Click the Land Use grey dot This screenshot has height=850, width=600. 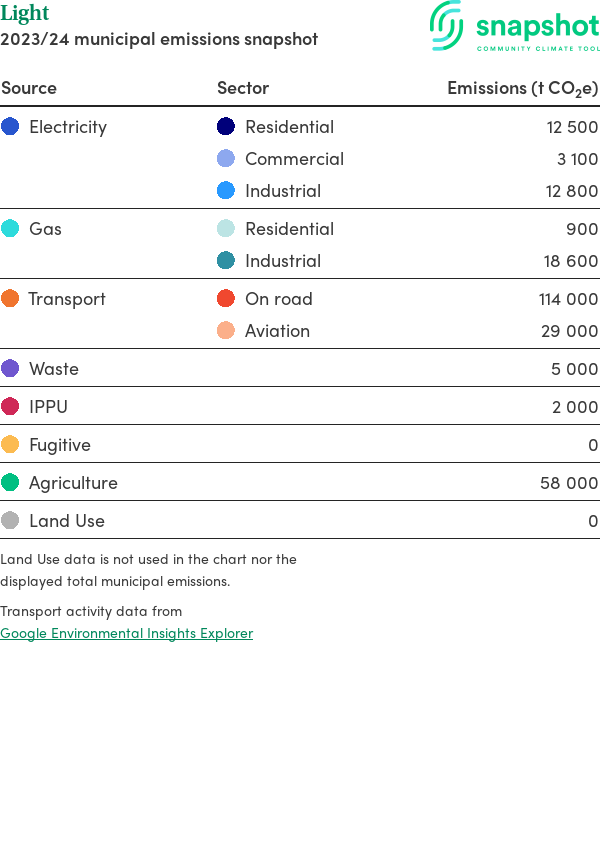[10, 521]
